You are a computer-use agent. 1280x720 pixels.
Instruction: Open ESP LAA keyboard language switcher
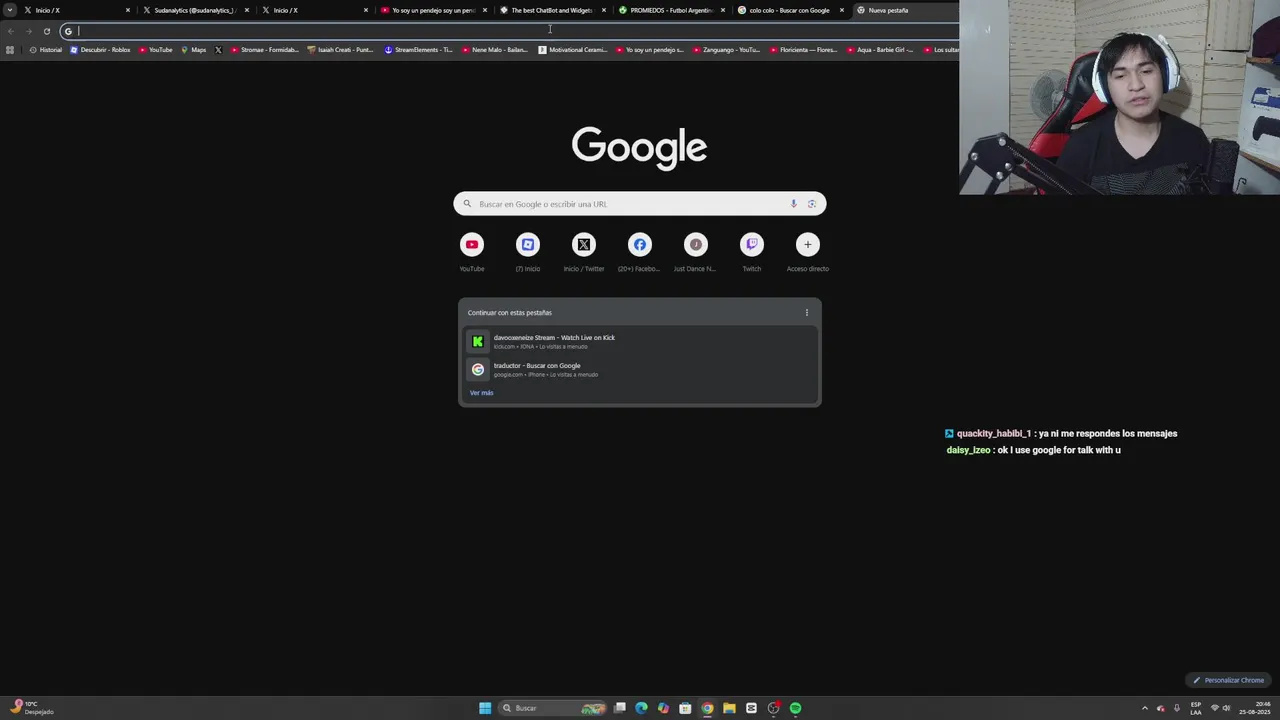coord(1196,708)
